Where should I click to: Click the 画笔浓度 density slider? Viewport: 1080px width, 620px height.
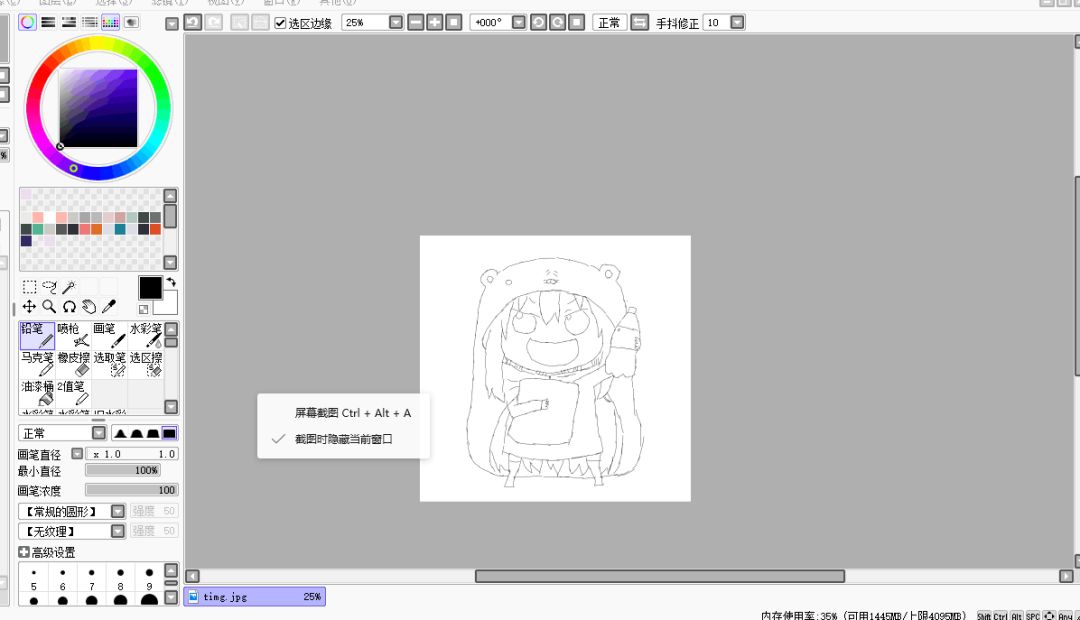[132, 490]
